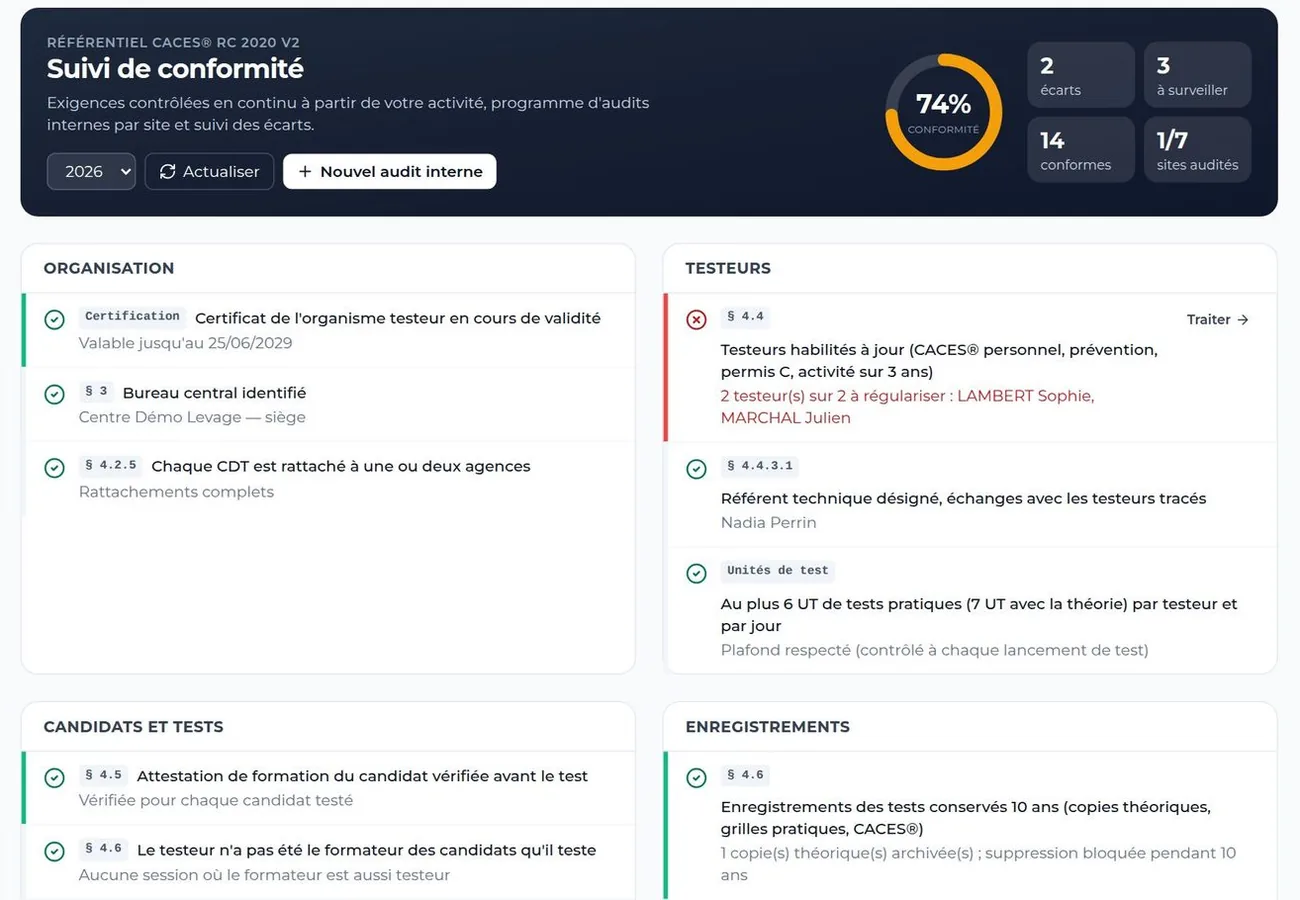The height and width of the screenshot is (900, 1300).
Task: Click the text Valable jusqu'au 25/06/2029
Action: pyautogui.click(x=186, y=343)
